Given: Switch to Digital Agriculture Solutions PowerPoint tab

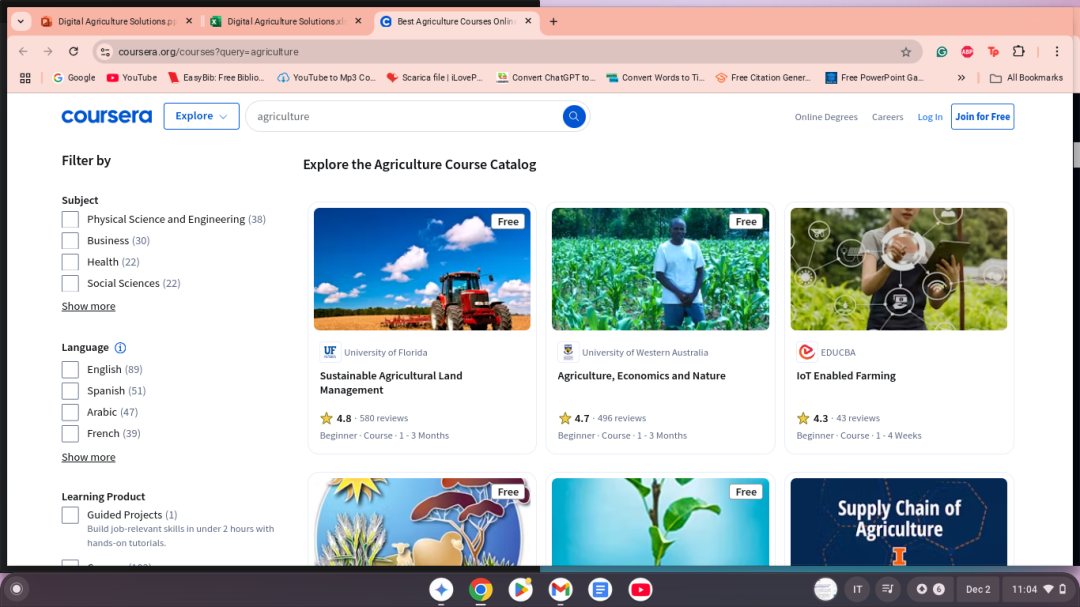Looking at the screenshot, I should point(116,21).
